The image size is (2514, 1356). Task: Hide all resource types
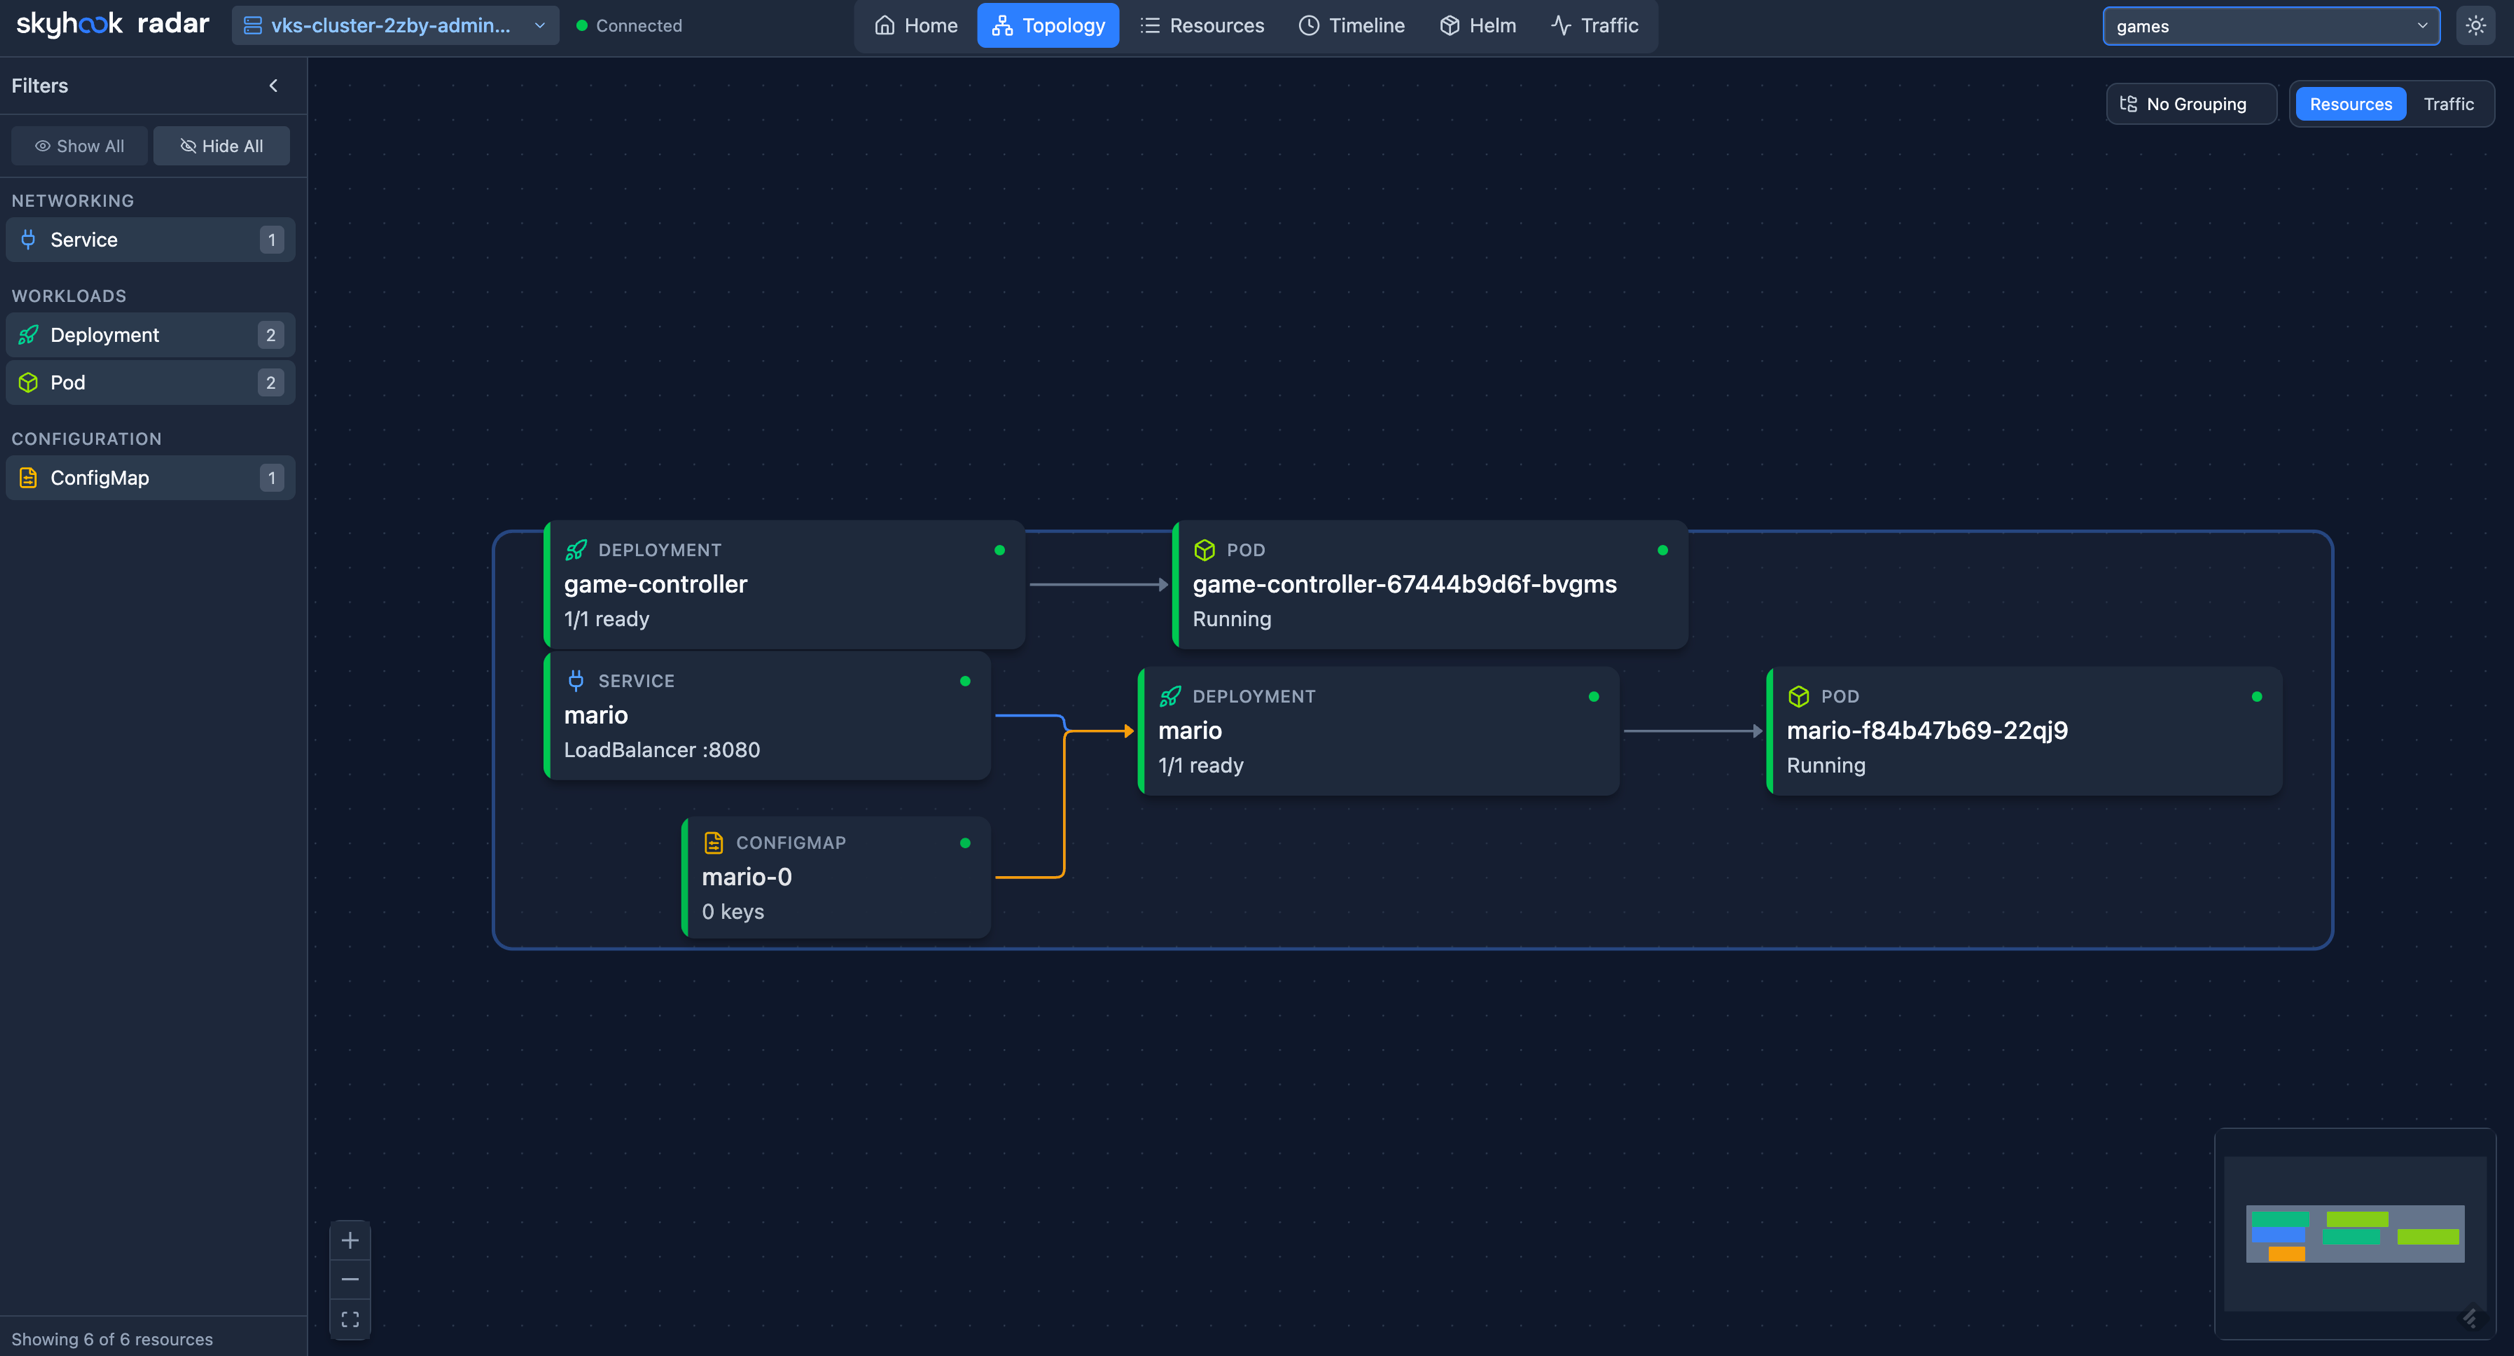coord(222,146)
